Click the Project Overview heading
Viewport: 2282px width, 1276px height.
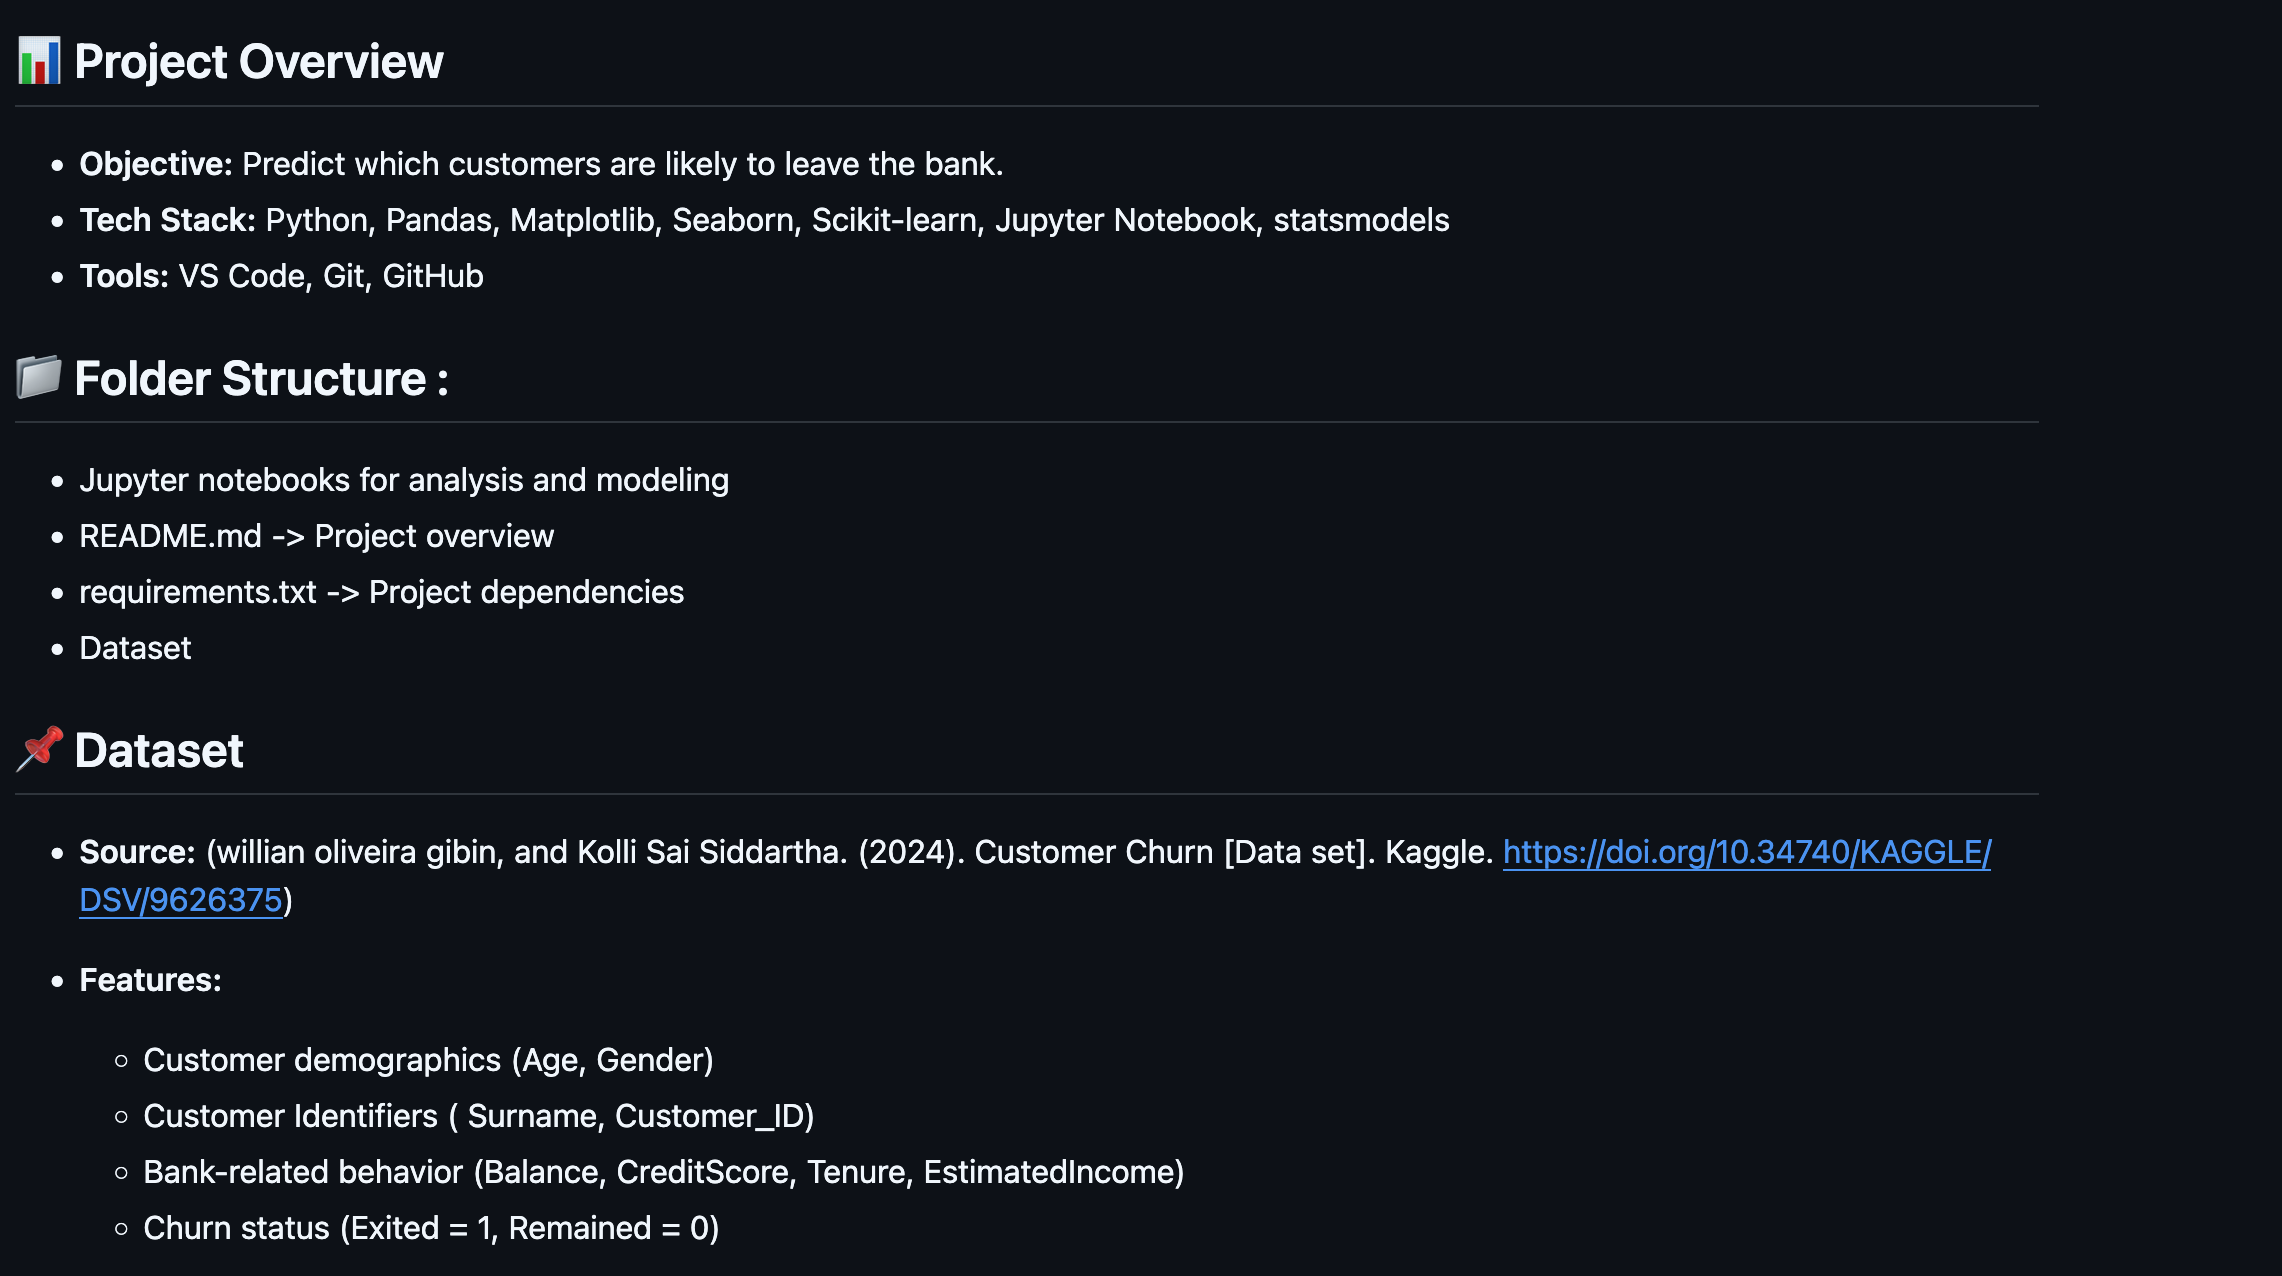(x=259, y=62)
